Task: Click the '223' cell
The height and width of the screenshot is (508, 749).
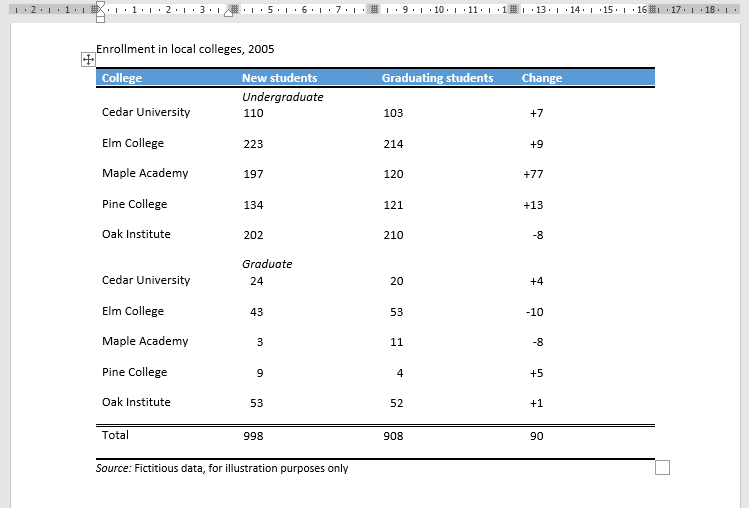Action: 253,144
